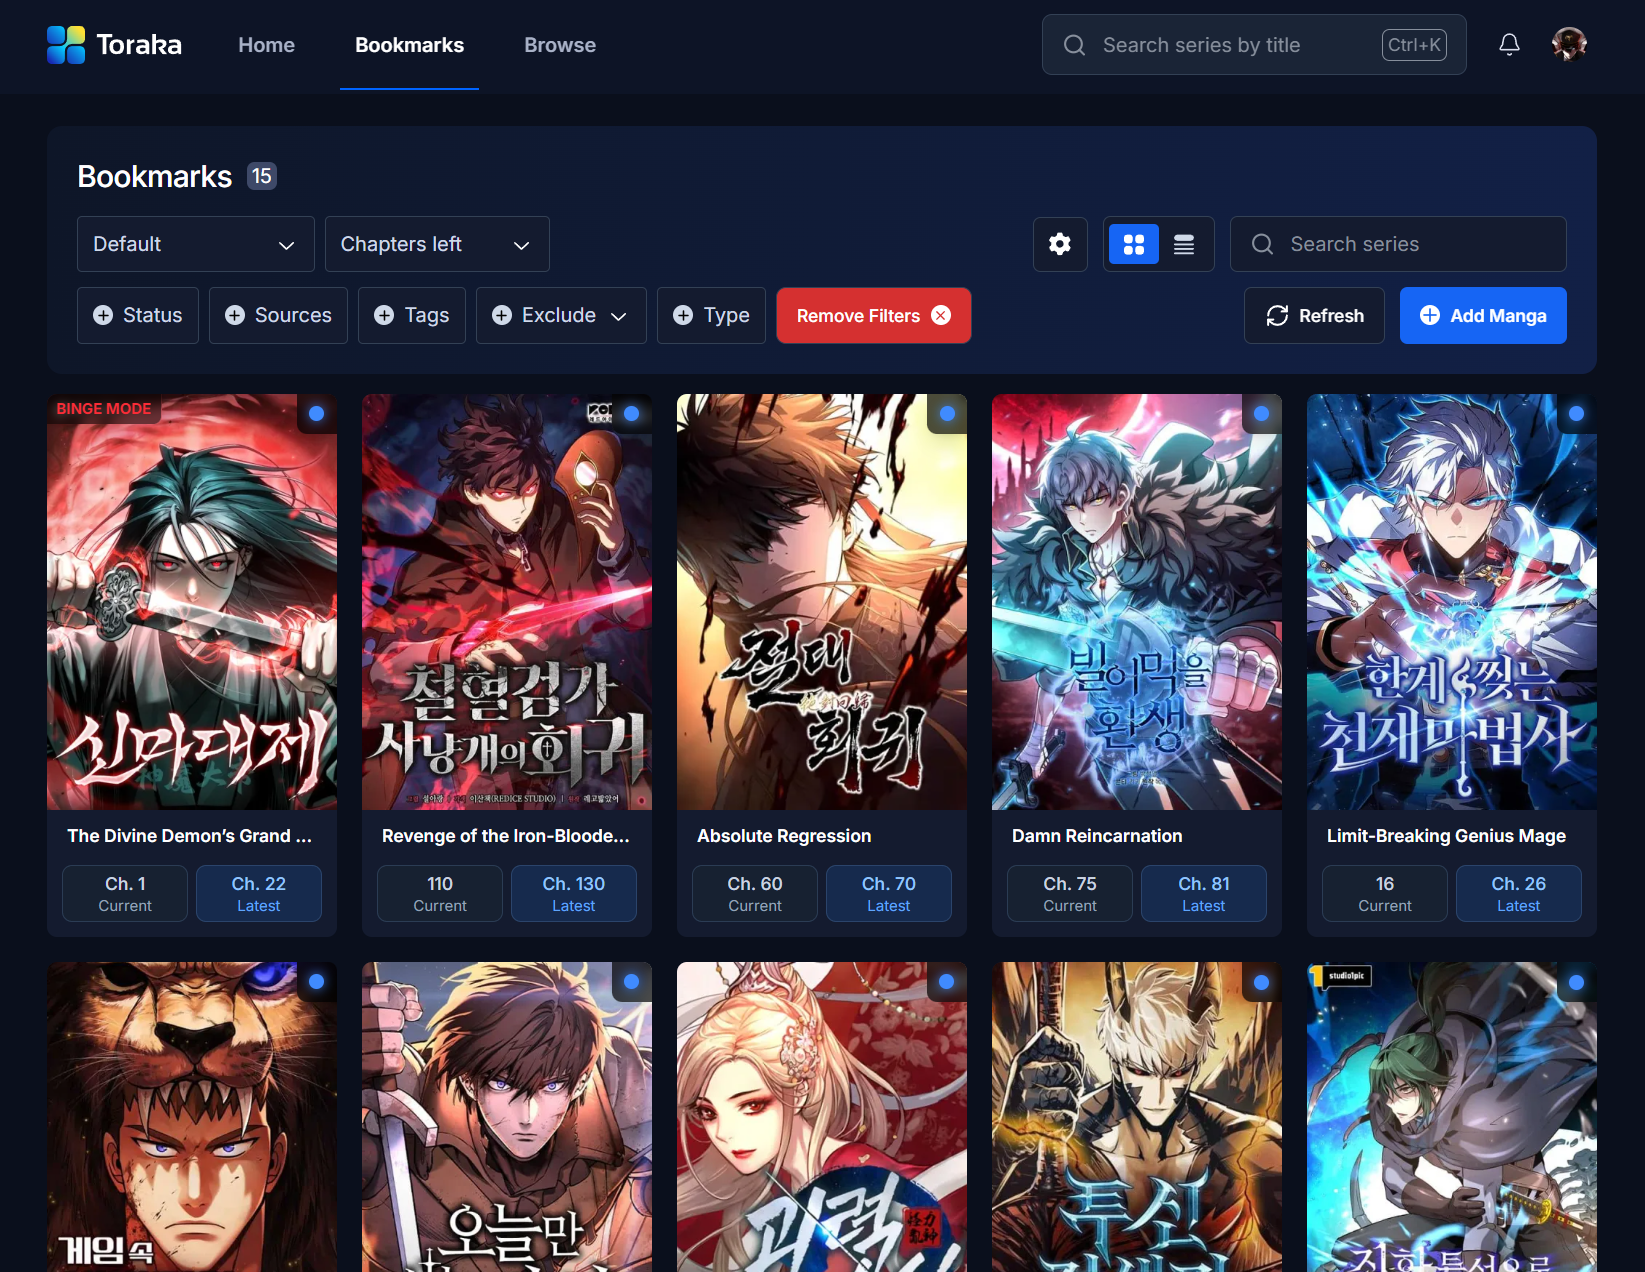The height and width of the screenshot is (1272, 1645).
Task: Open bookmark settings gear
Action: pyautogui.click(x=1060, y=244)
